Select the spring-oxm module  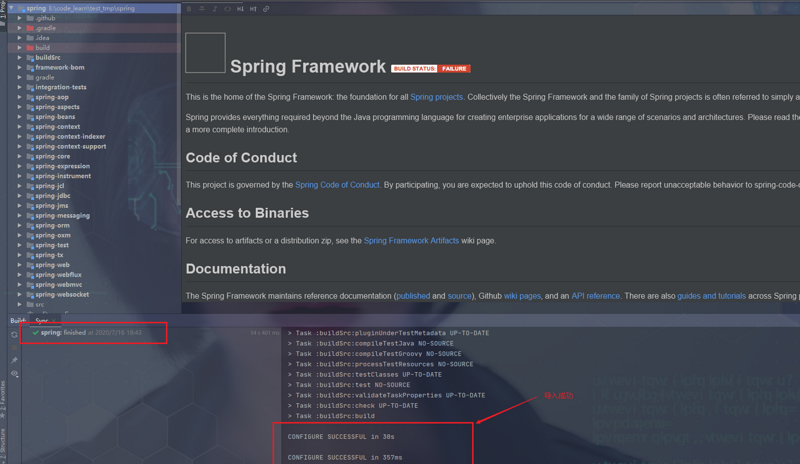click(53, 235)
